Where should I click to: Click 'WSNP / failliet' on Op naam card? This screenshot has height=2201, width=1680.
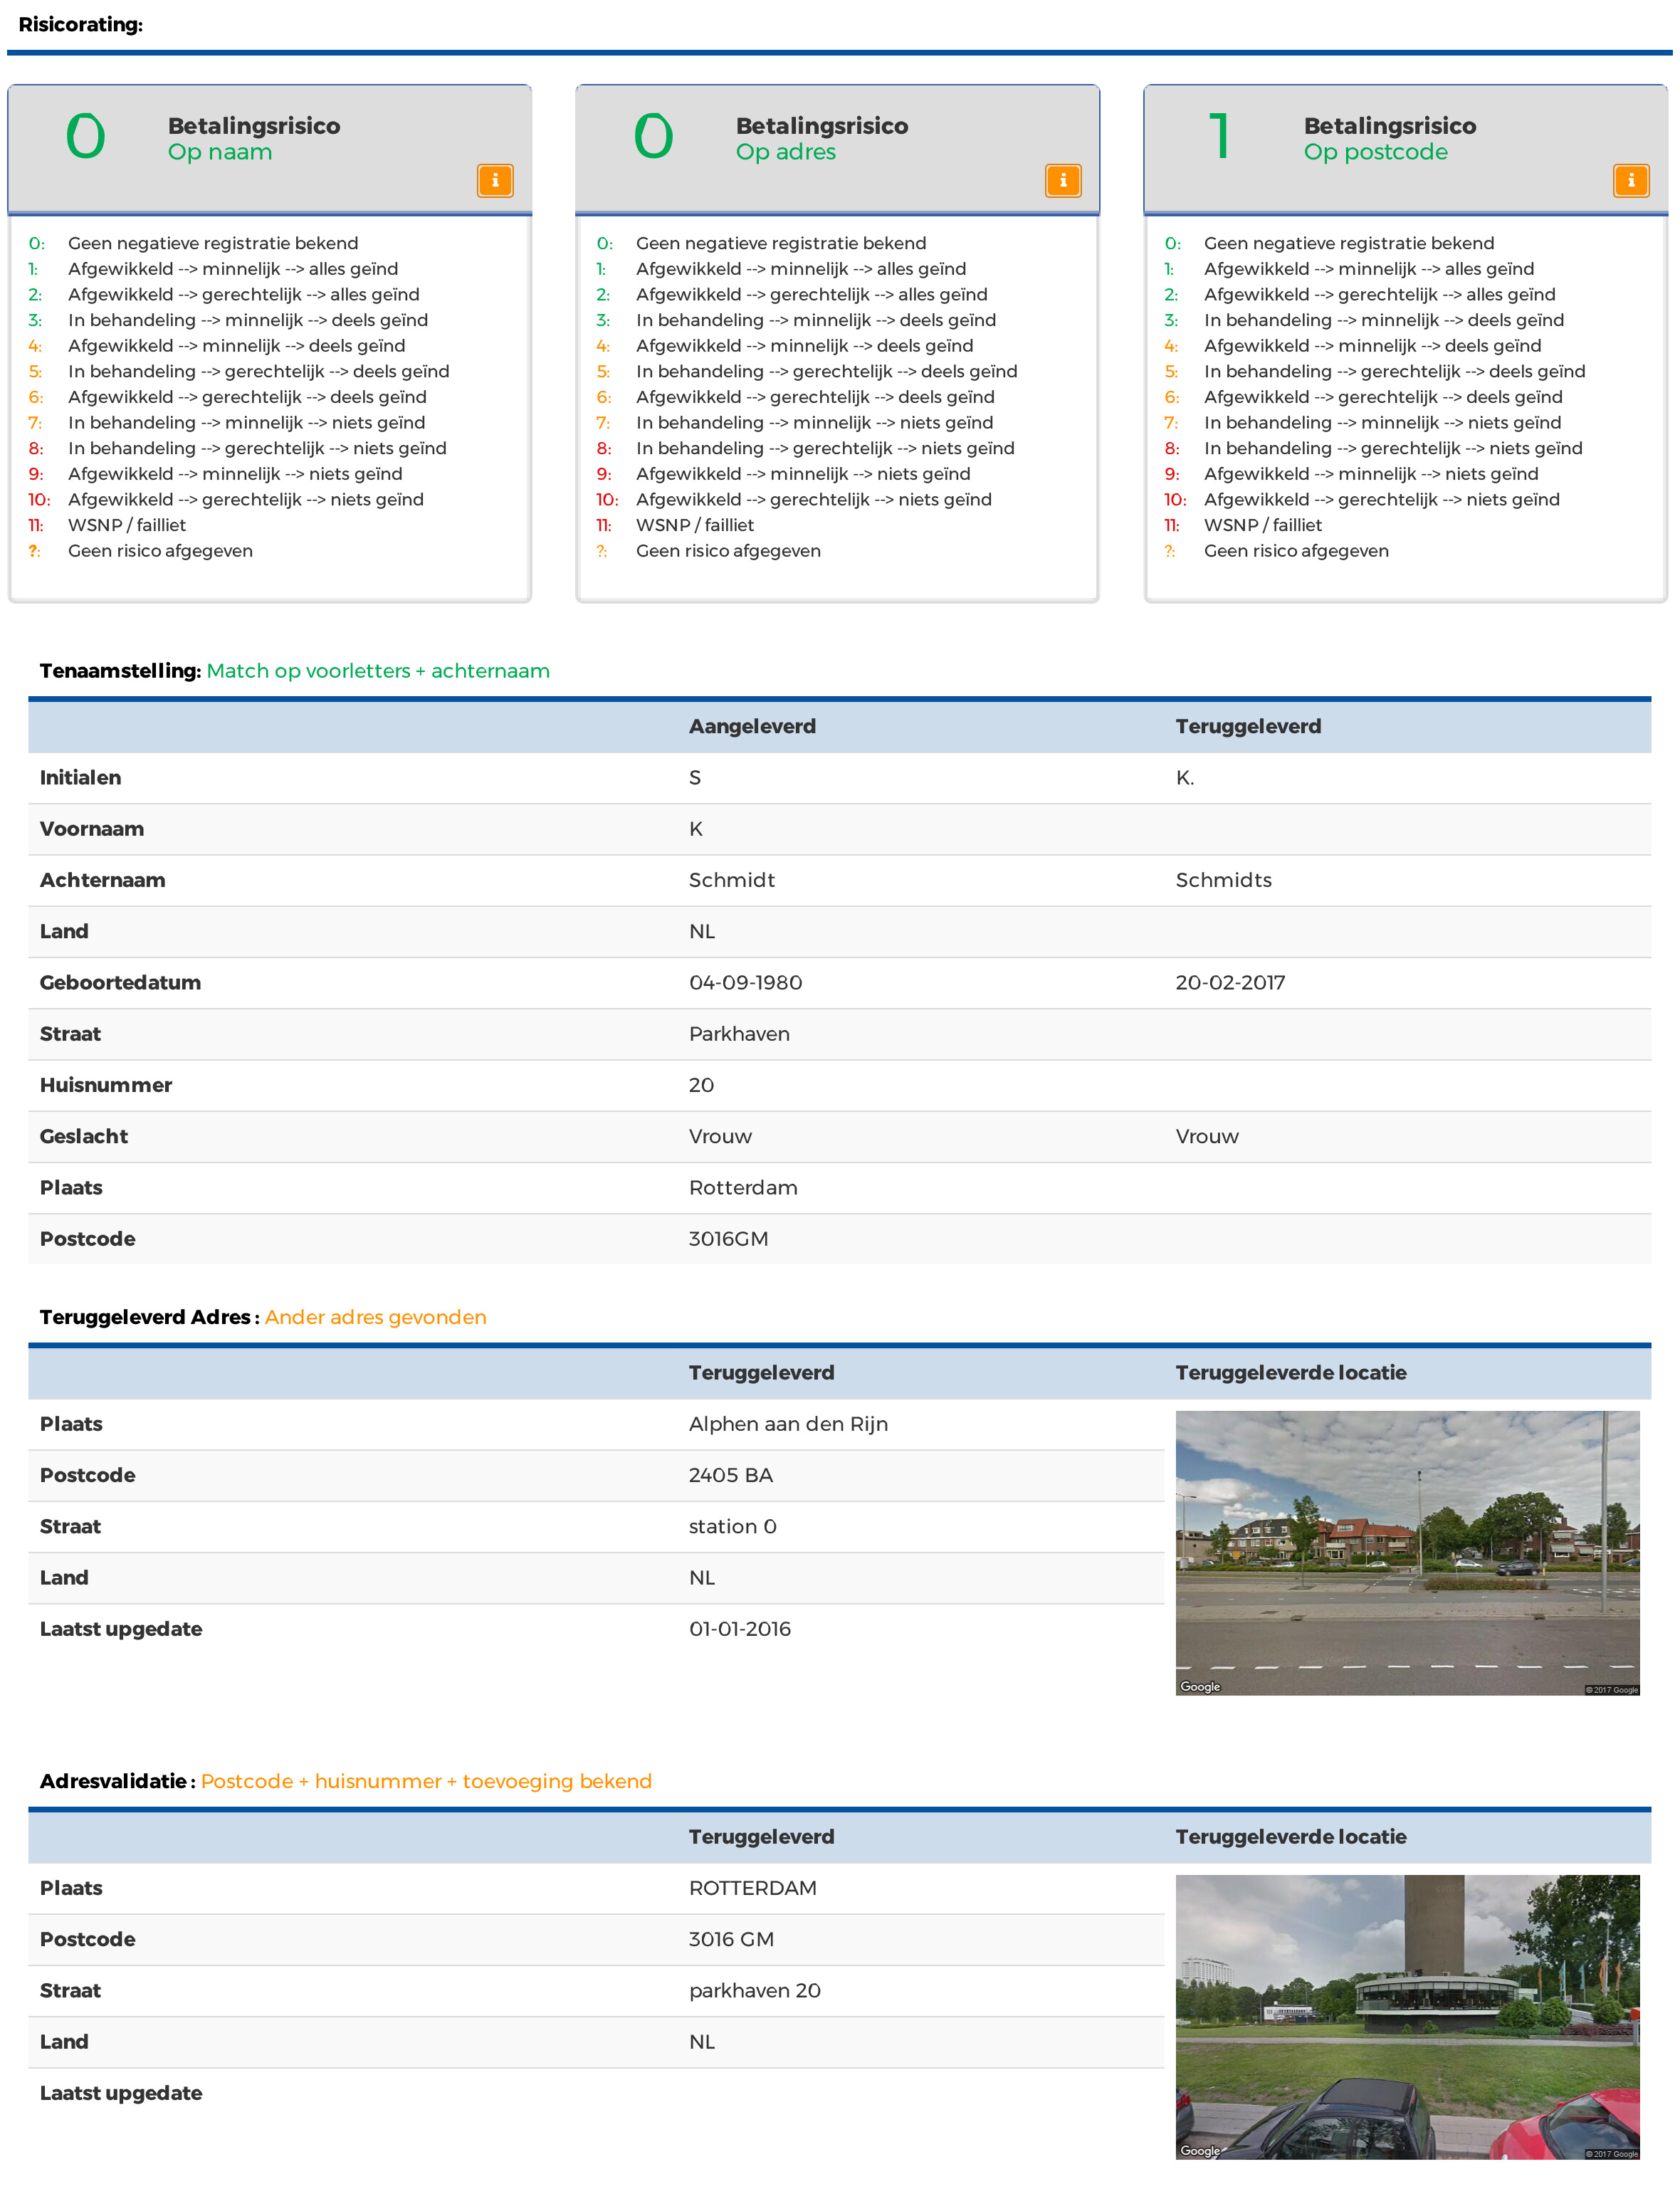(127, 525)
